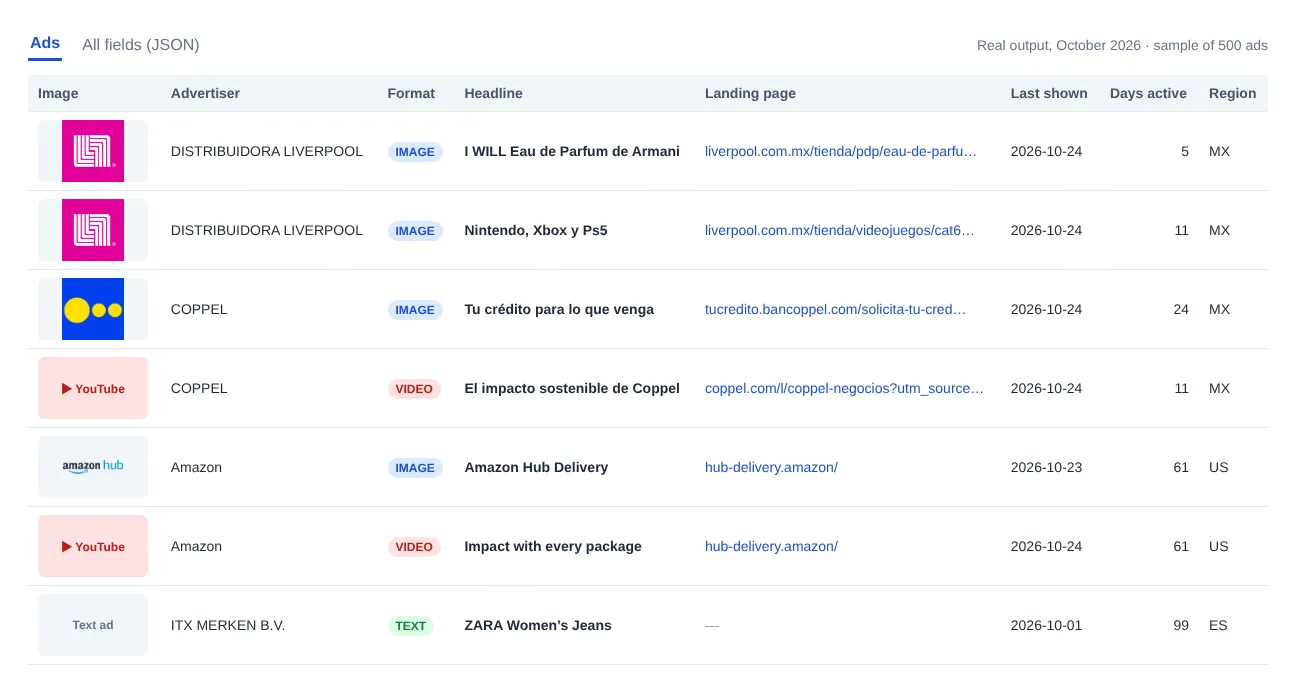The image size is (1296, 693).
Task: Click the Landing page column header
Action: (x=750, y=93)
